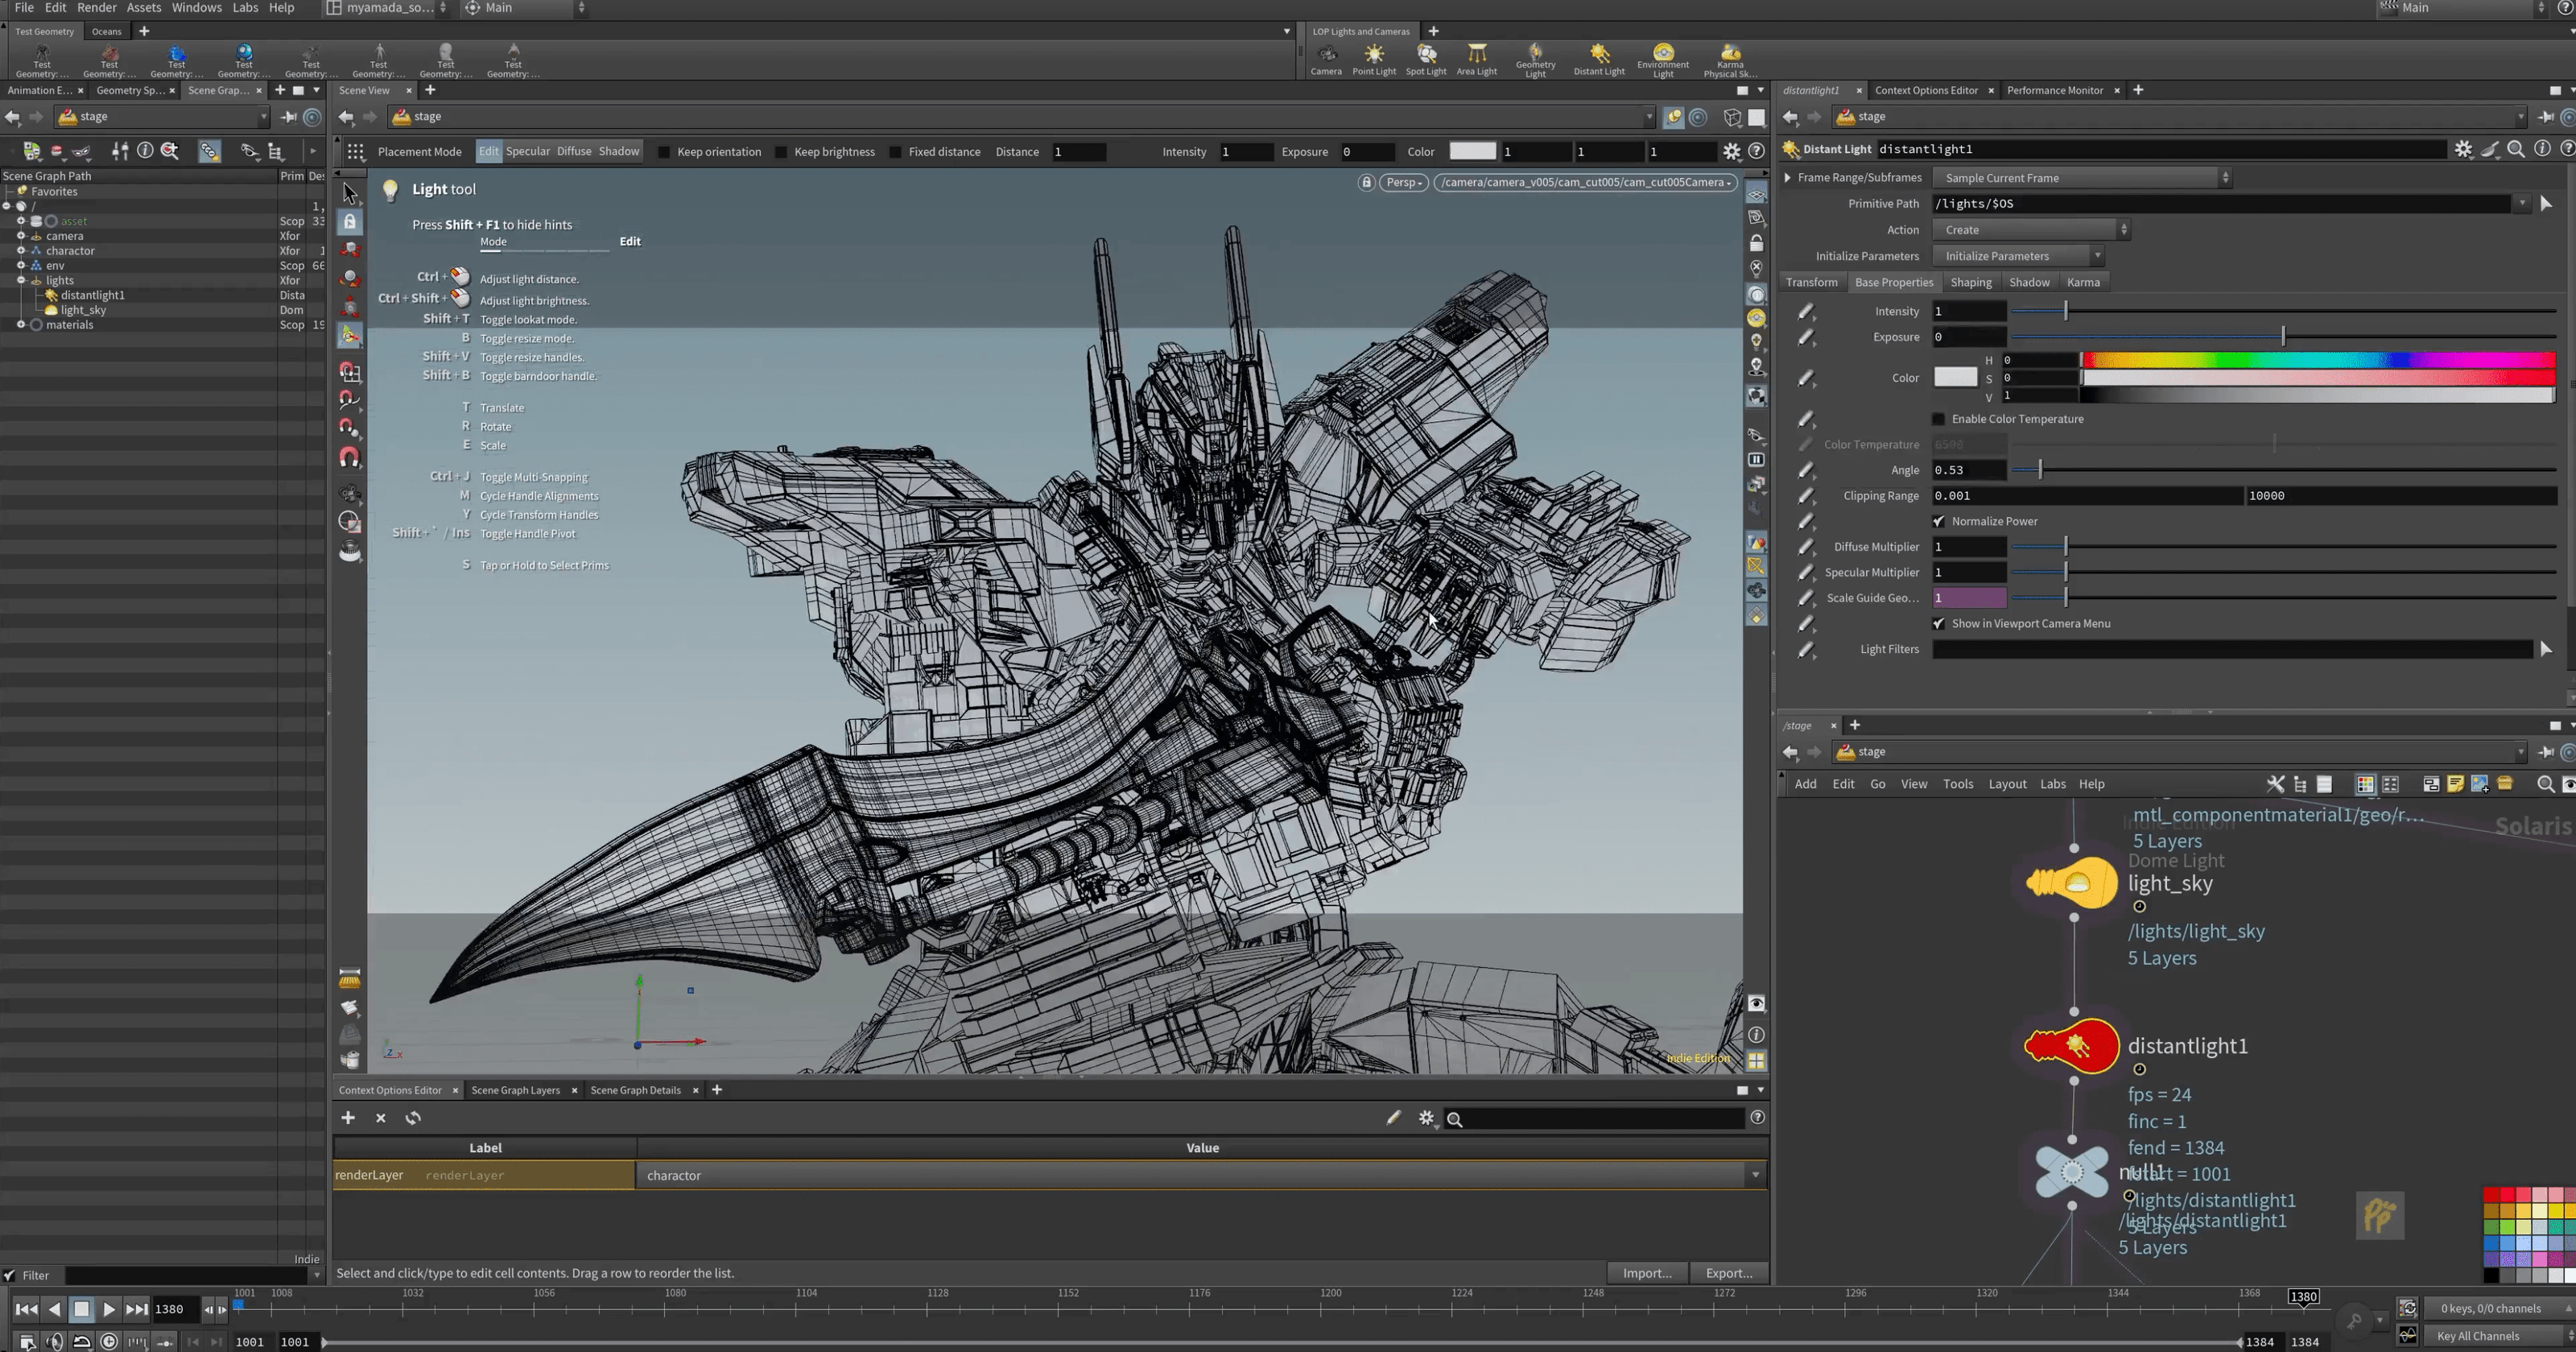Enable Color Temperature checkbox

(x=1938, y=419)
